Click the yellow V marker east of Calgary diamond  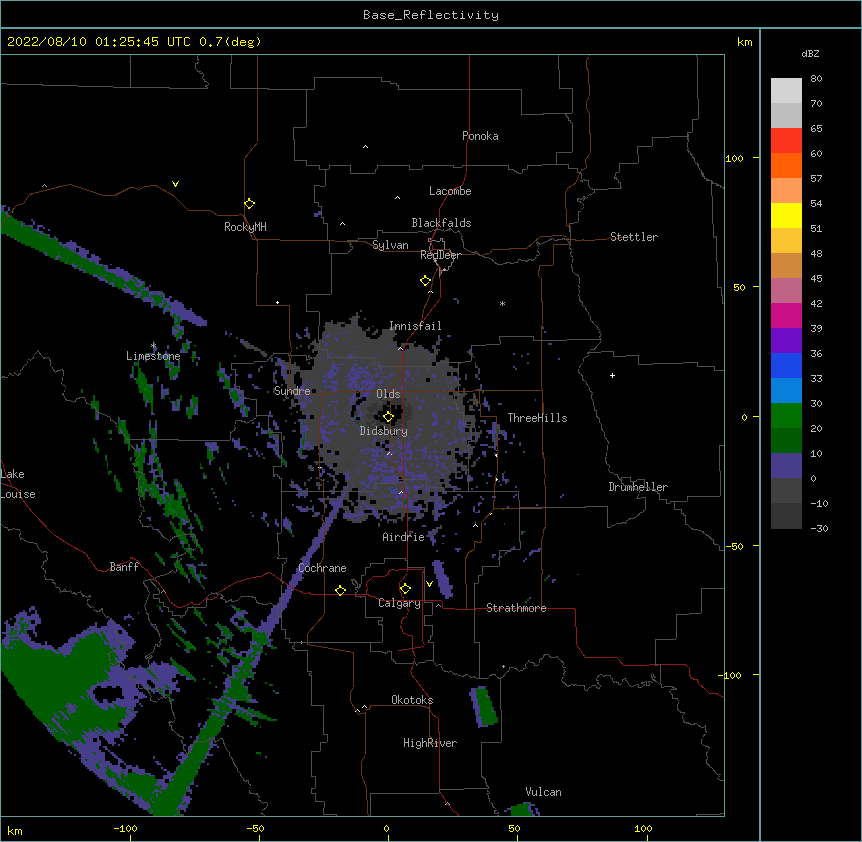tap(429, 584)
